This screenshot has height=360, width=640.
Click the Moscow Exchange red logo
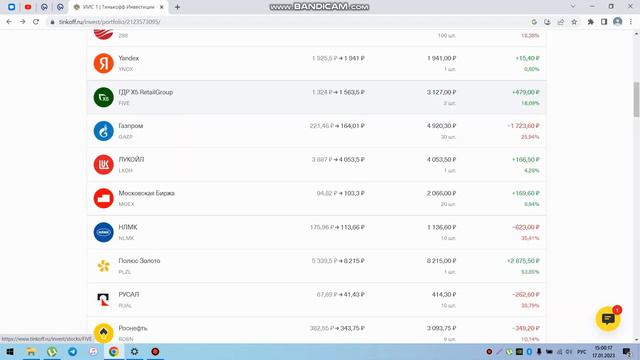click(x=103, y=198)
